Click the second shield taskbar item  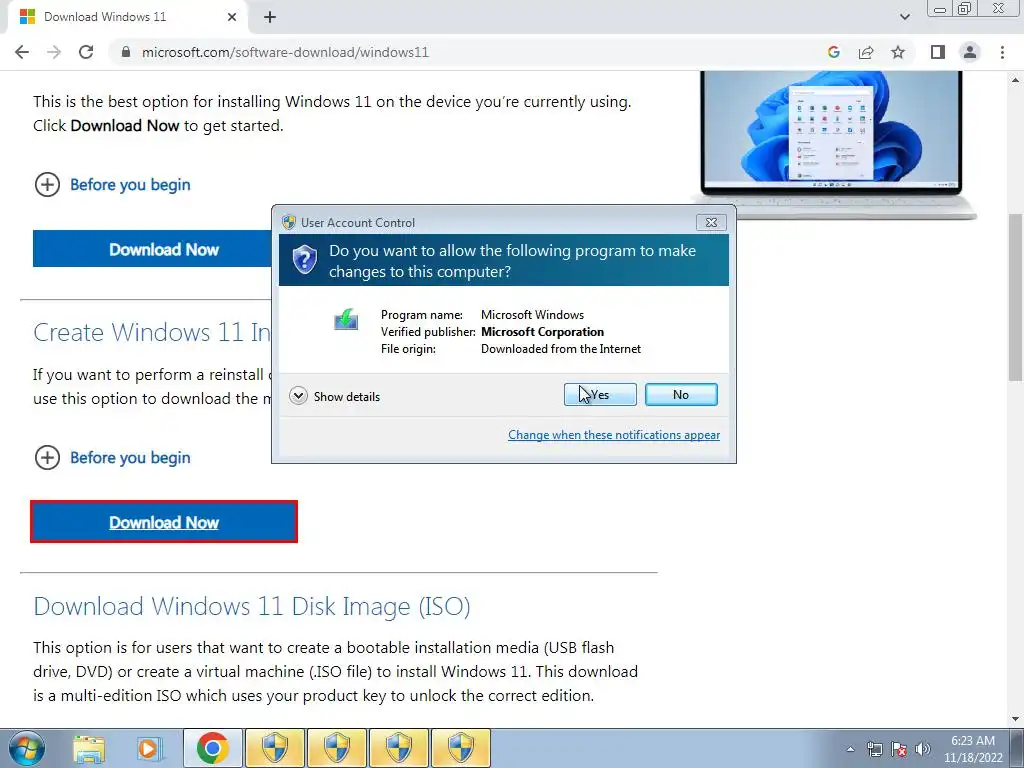337,748
